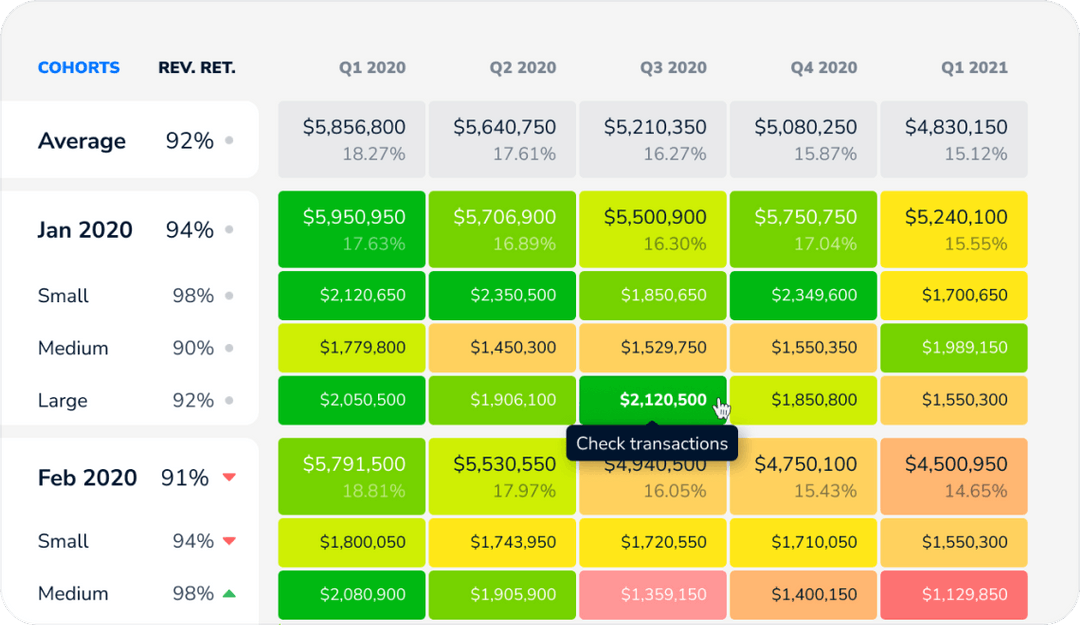Click the green up arrow beside Medium 98%
The width and height of the screenshot is (1080, 625).
pos(229,593)
